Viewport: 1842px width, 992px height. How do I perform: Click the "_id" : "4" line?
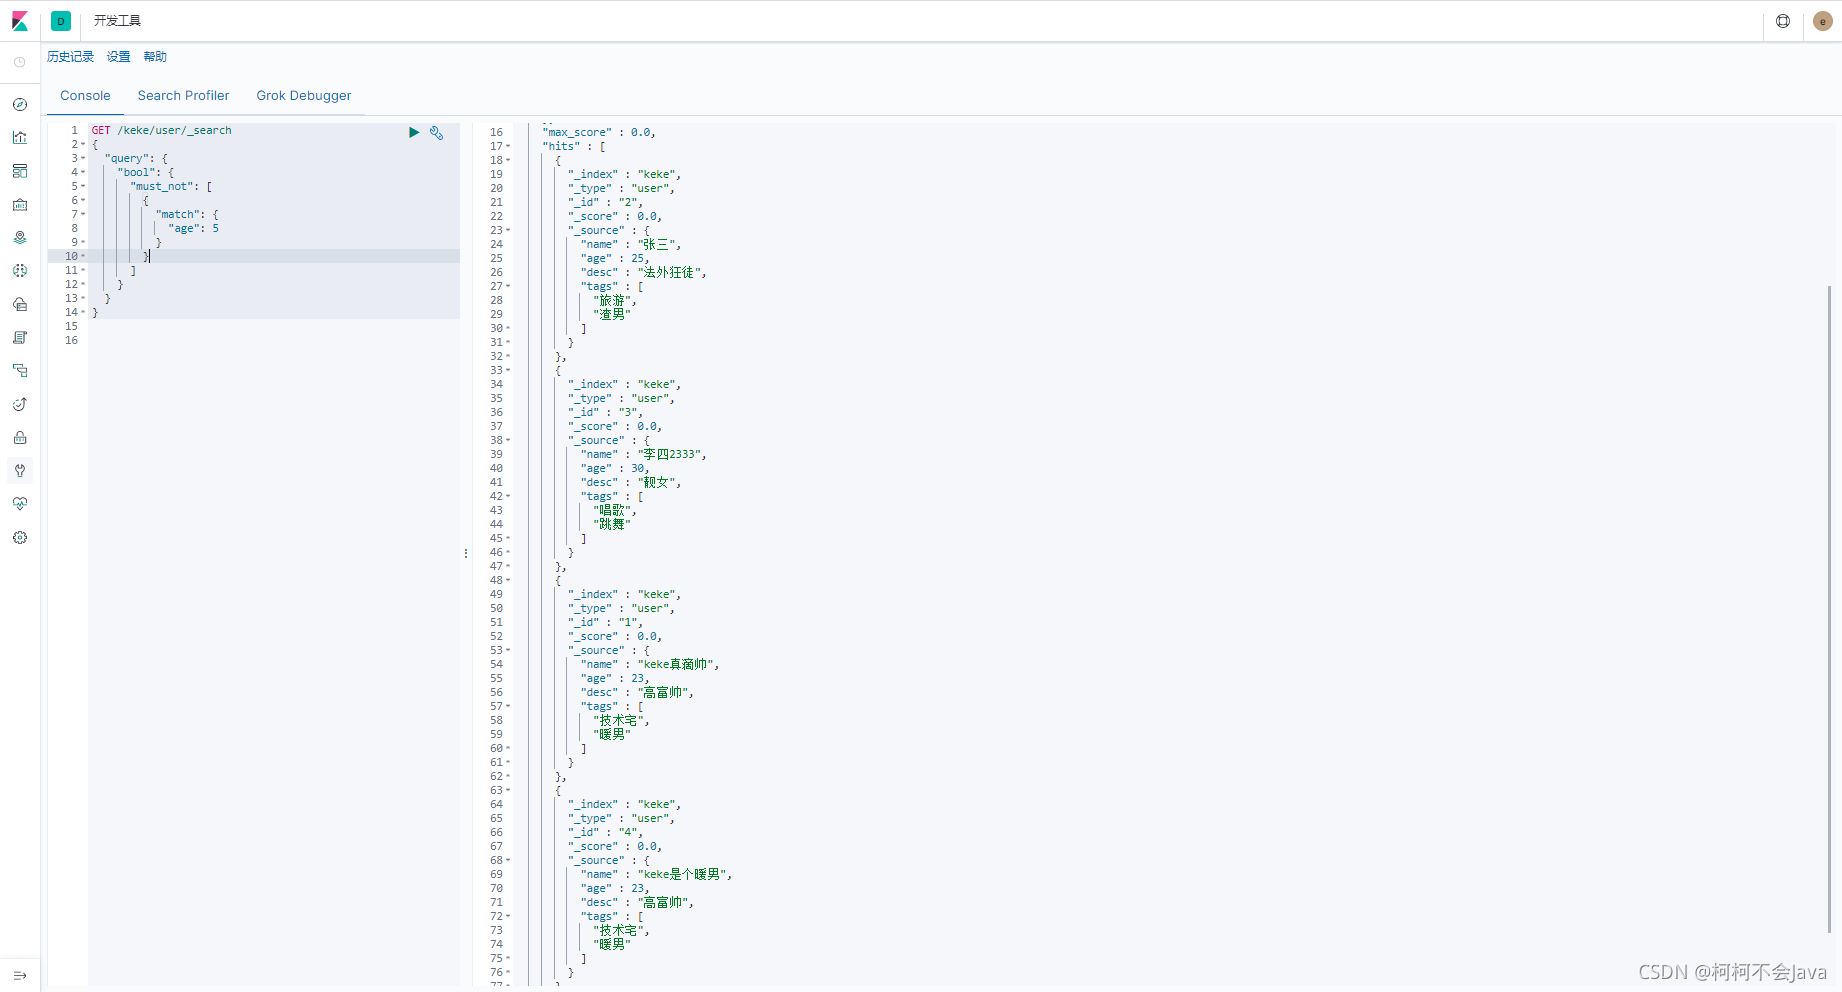pyautogui.click(x=605, y=833)
